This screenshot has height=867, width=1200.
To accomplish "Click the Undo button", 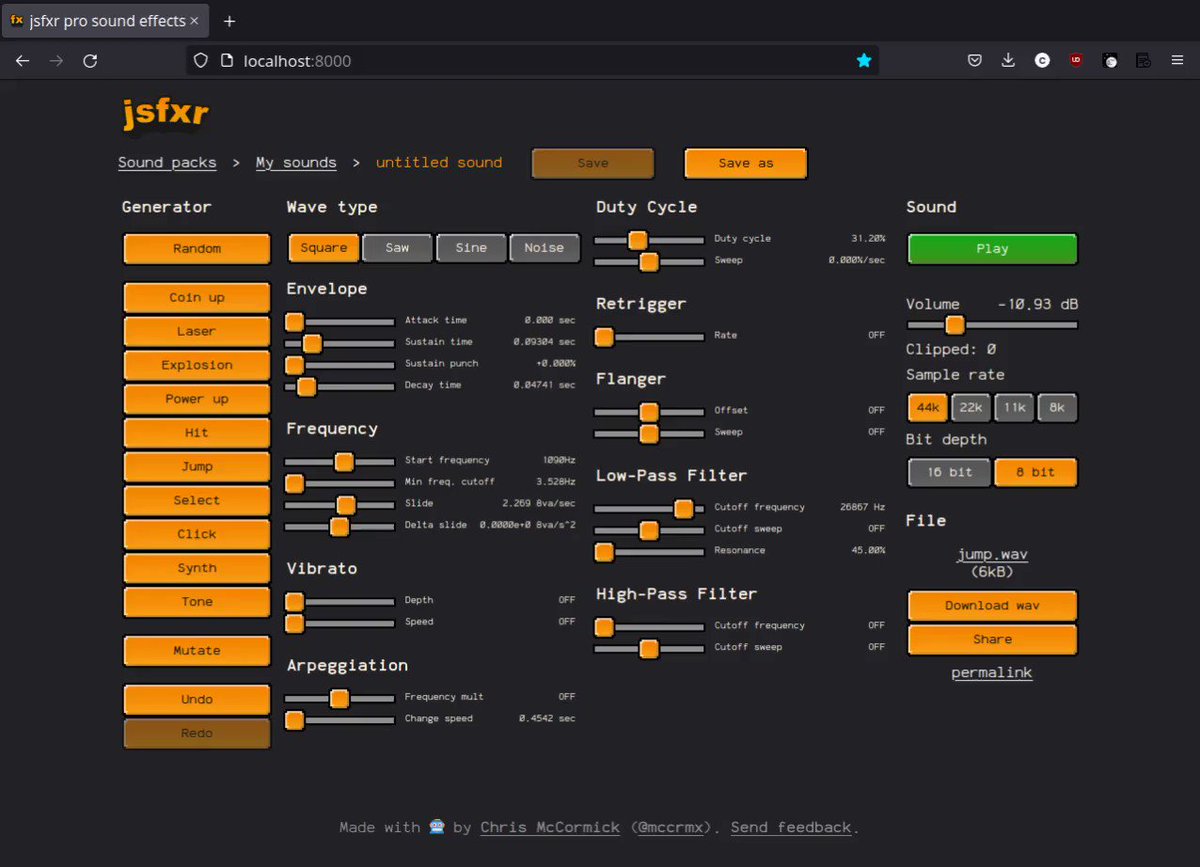I will coord(197,700).
